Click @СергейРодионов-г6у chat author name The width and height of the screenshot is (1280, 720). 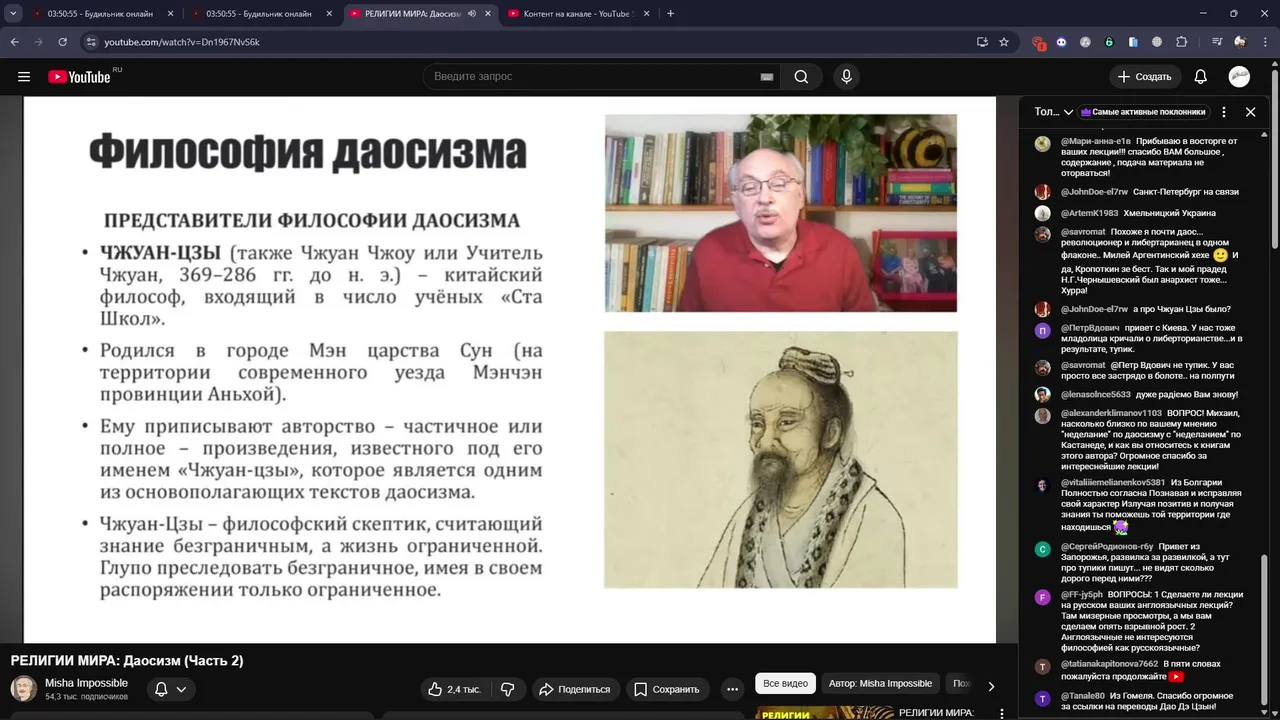[x=1107, y=547]
